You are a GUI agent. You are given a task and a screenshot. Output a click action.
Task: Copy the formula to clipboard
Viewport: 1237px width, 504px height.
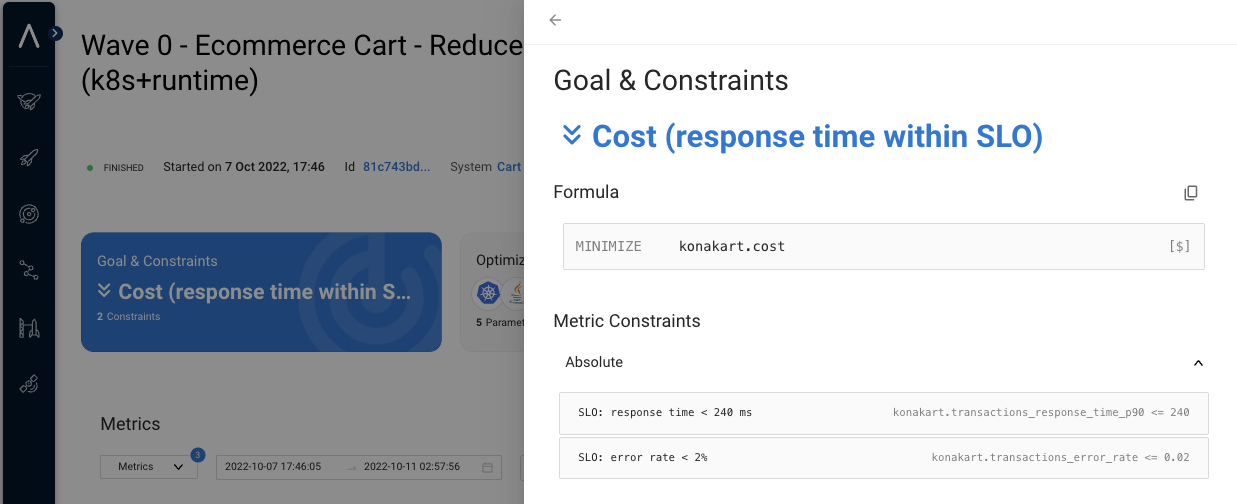1190,193
